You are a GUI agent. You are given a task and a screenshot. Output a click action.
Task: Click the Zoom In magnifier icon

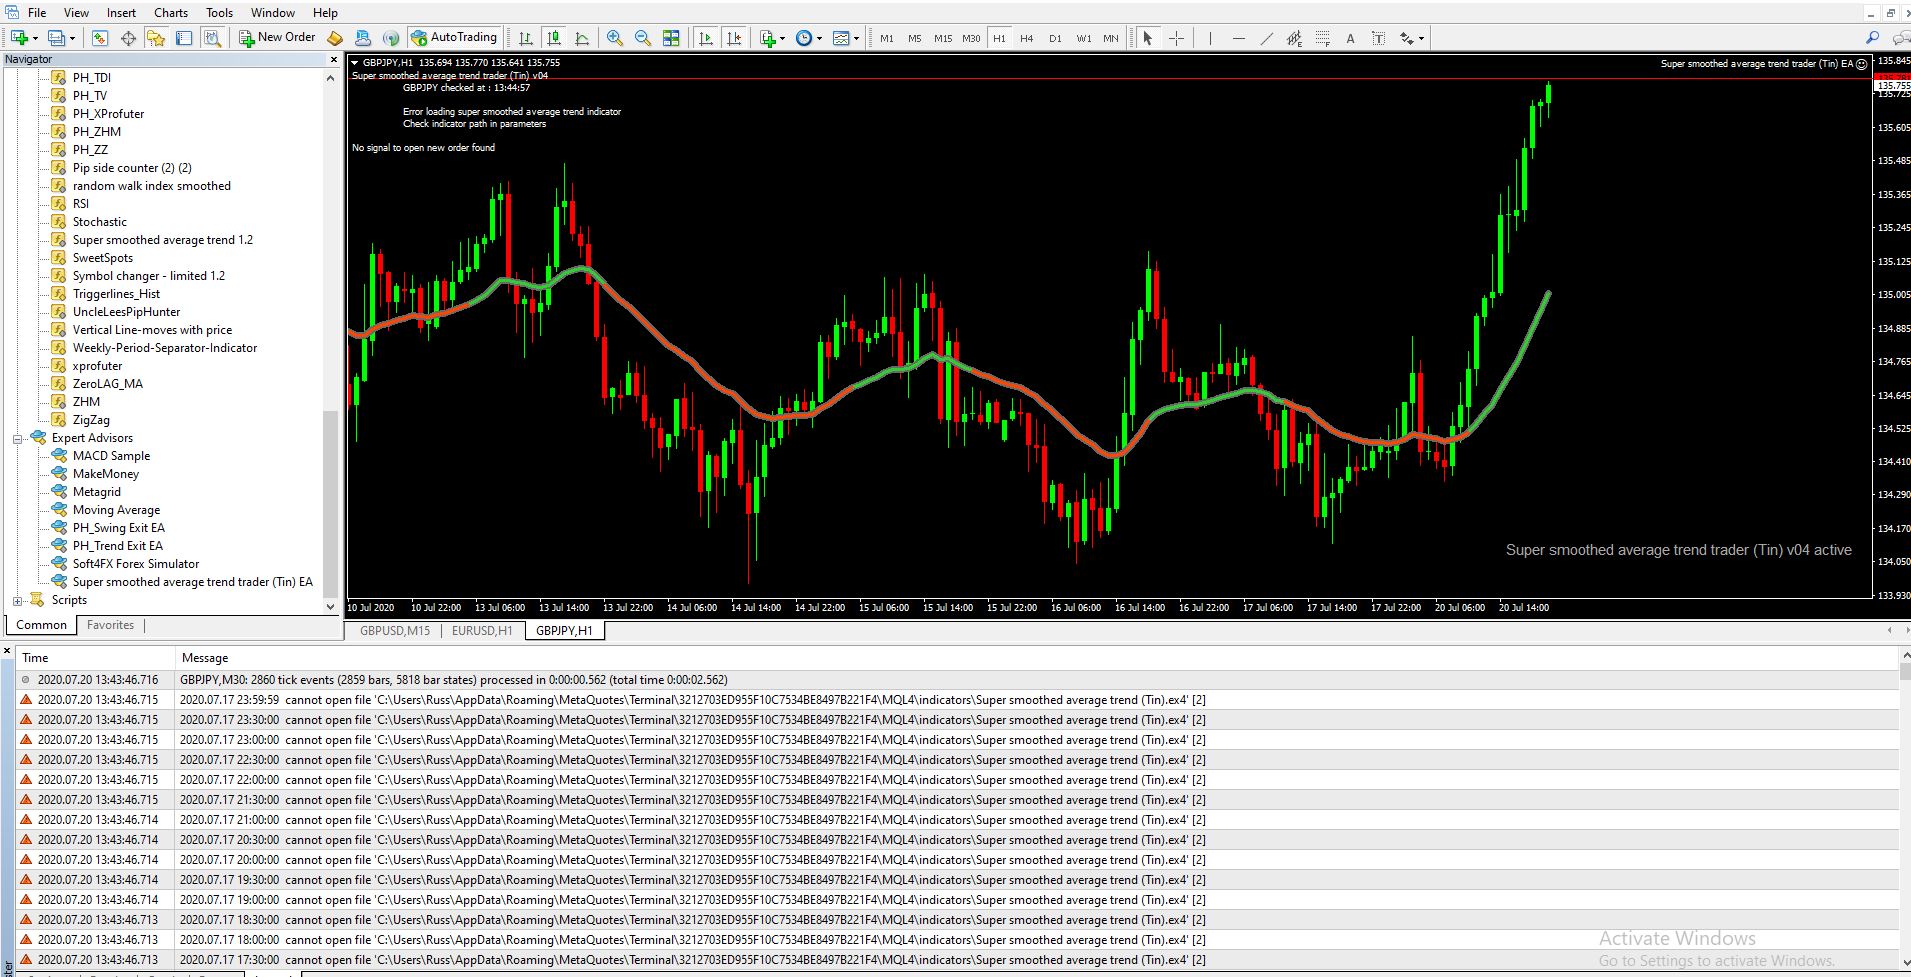click(614, 38)
